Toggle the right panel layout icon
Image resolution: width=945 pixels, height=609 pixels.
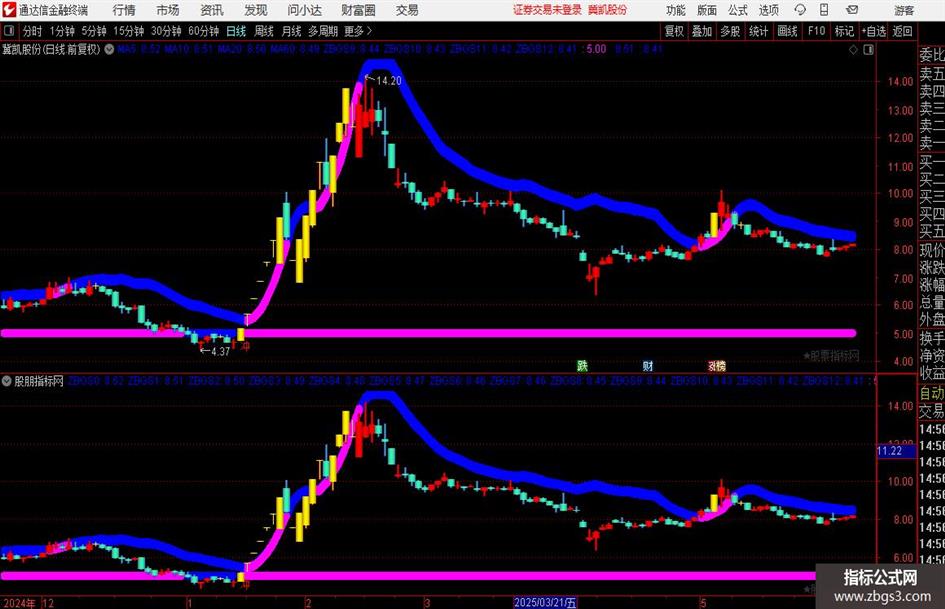coord(868,49)
